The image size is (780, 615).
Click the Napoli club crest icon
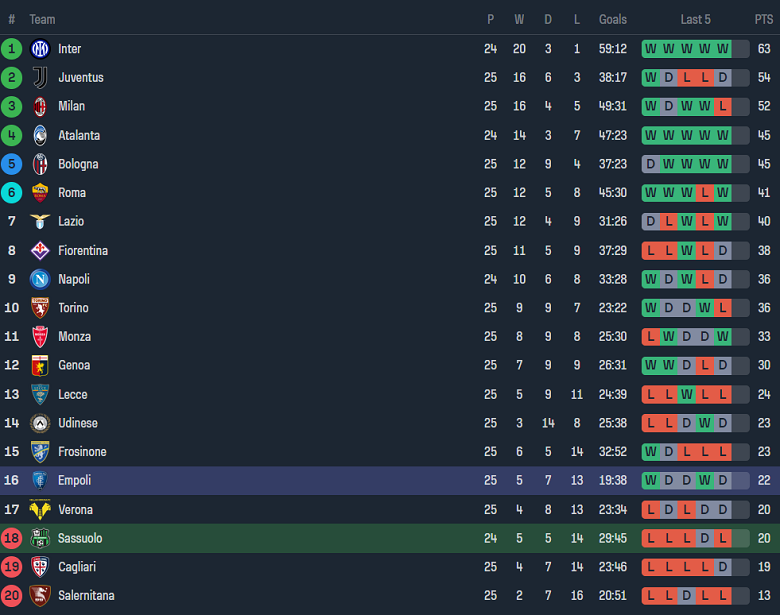click(x=40, y=279)
